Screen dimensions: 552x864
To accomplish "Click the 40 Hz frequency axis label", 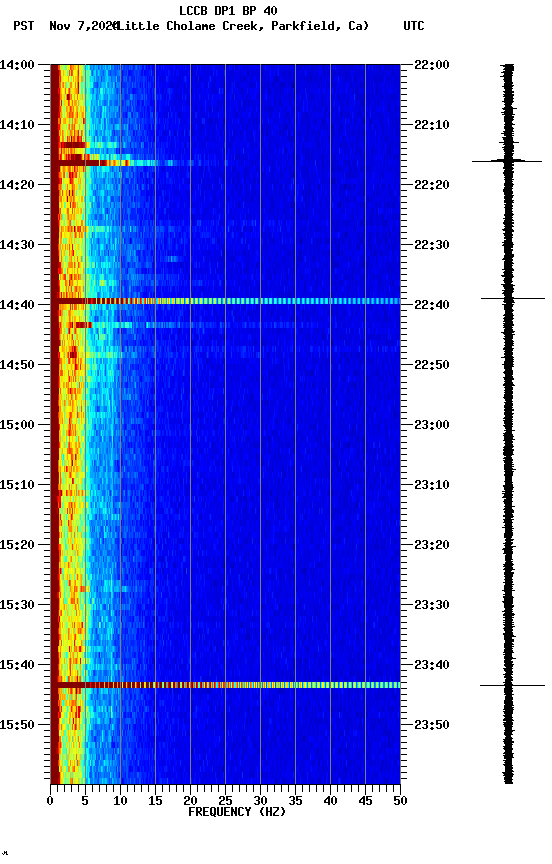I will click(x=330, y=801).
